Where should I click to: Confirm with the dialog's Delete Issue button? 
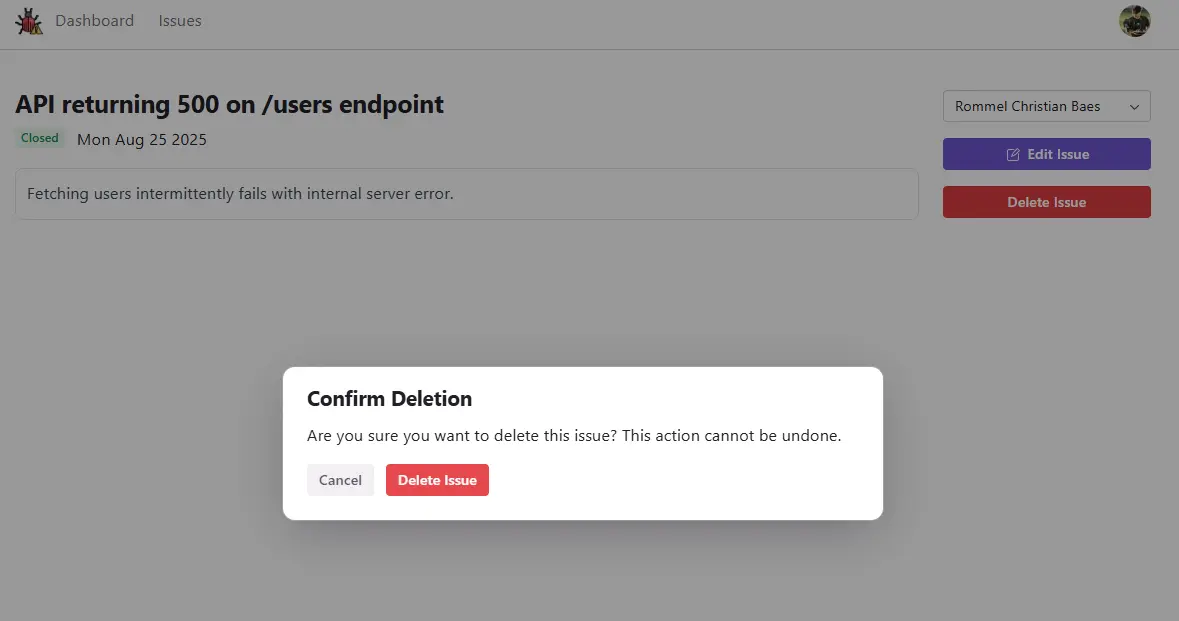[437, 480]
